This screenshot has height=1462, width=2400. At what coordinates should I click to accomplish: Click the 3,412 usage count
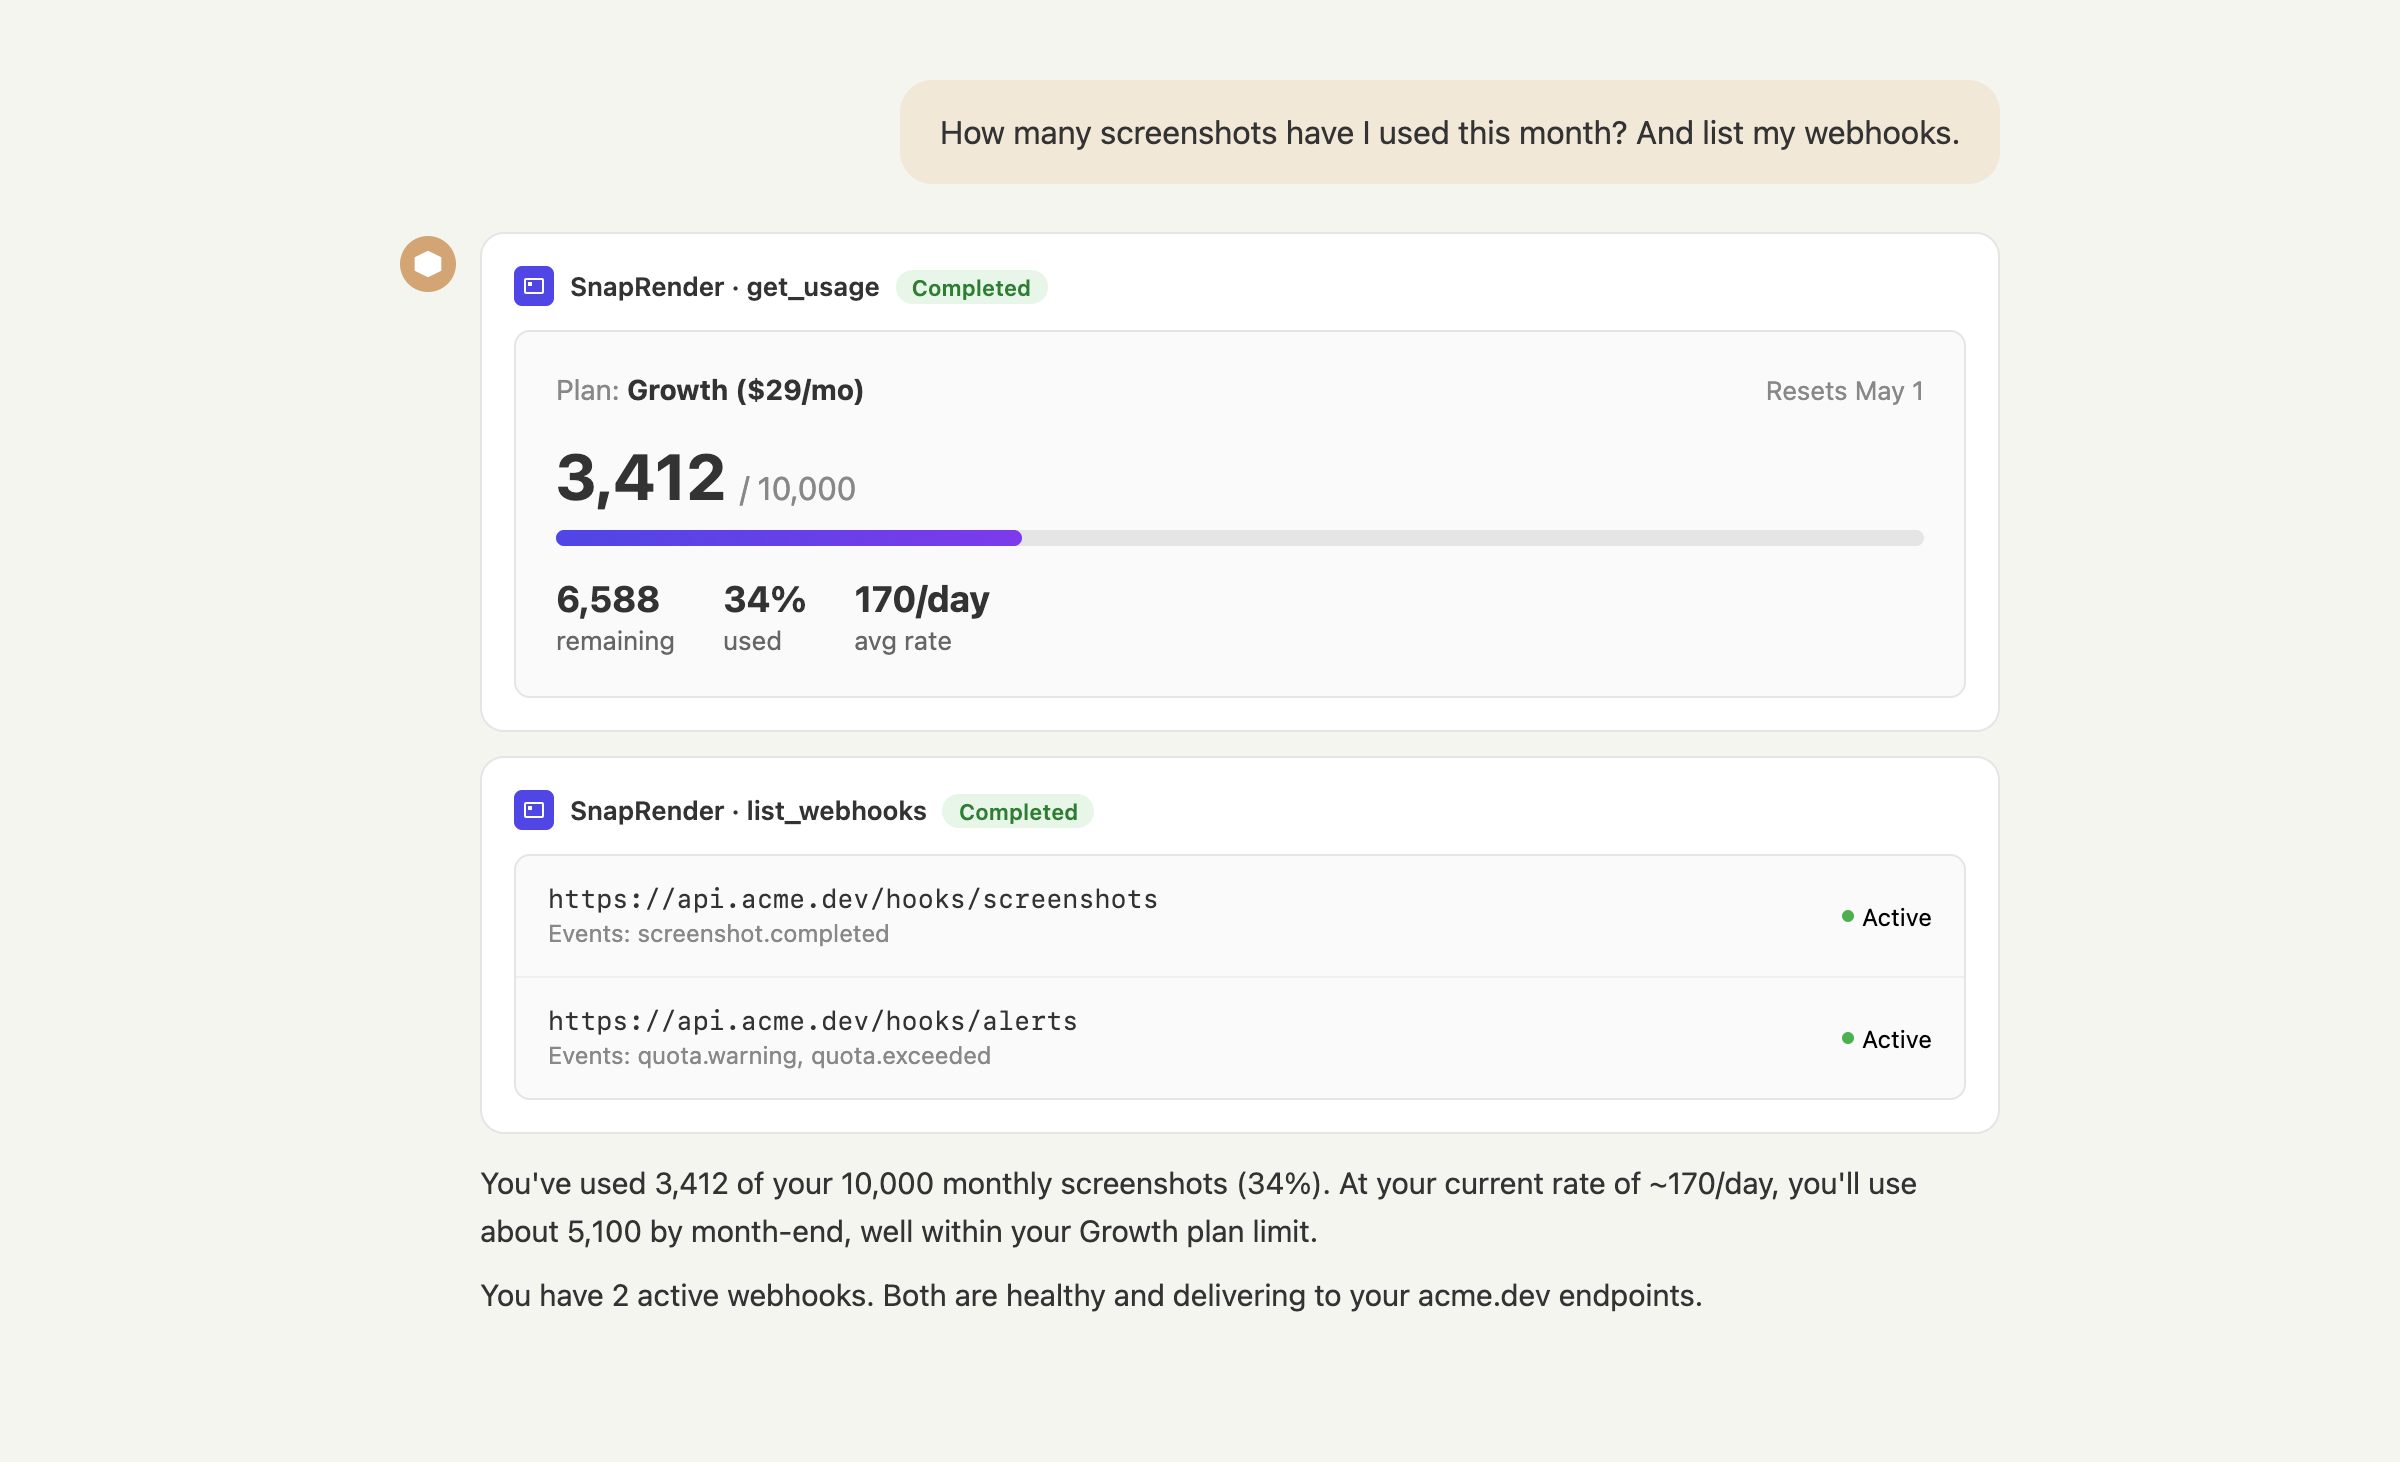640,477
